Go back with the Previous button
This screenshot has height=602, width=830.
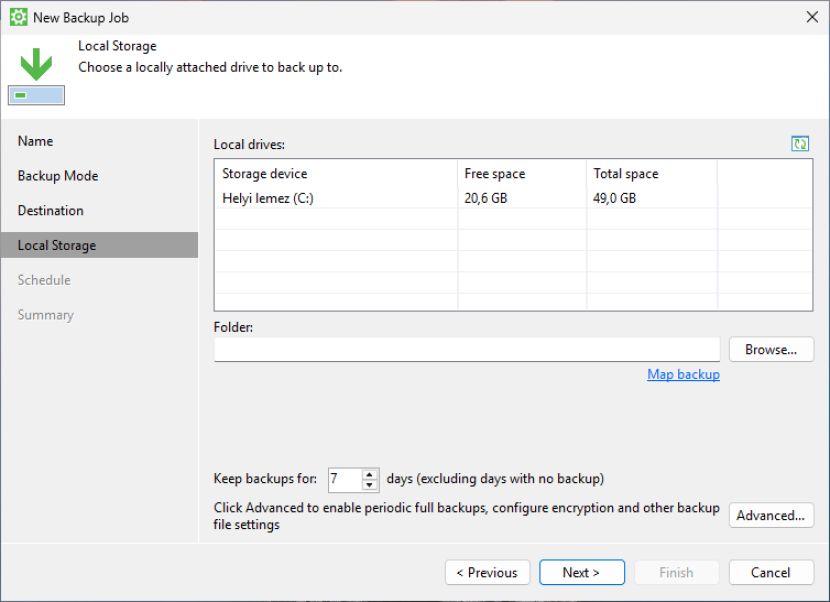point(488,572)
